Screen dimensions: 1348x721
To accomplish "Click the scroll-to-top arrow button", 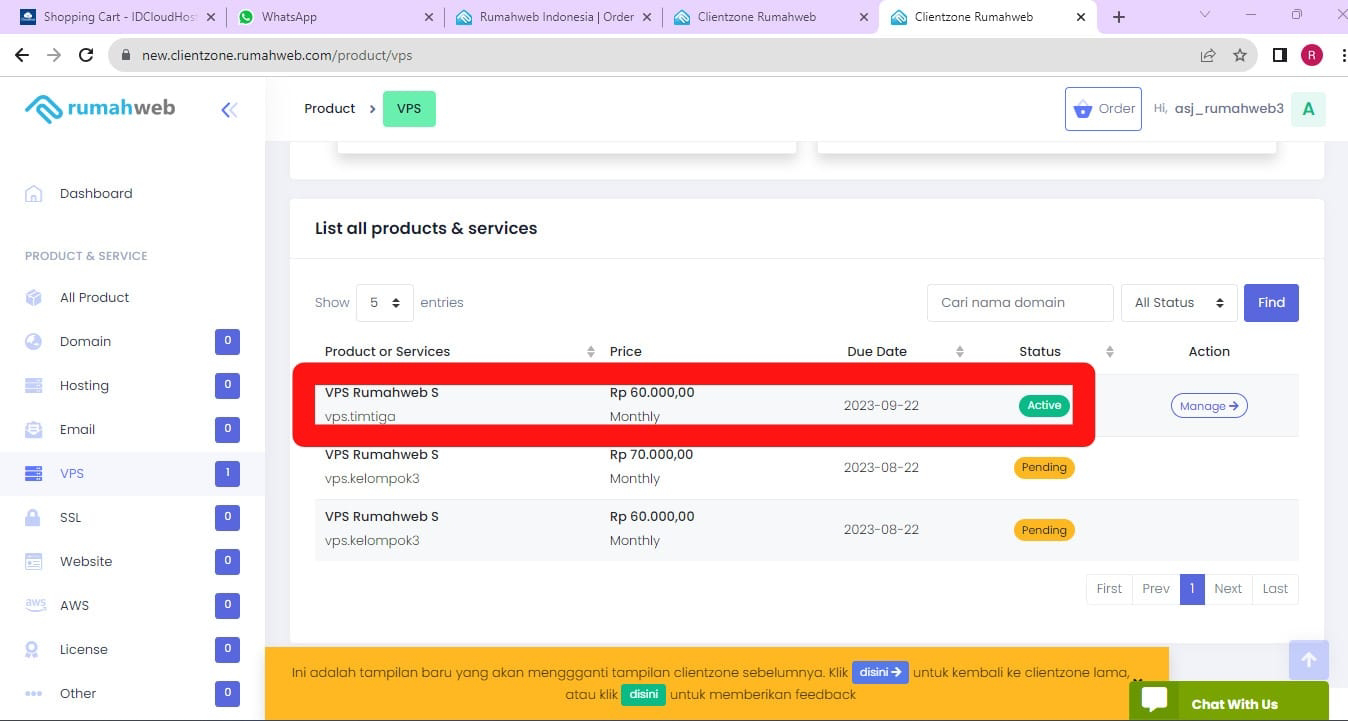I will (1309, 660).
